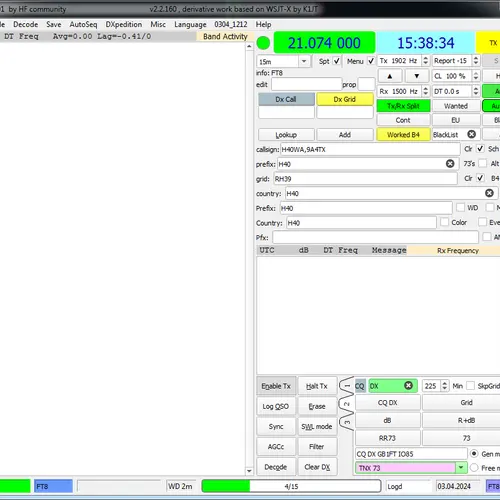Click the green round status indicator

click(263, 43)
